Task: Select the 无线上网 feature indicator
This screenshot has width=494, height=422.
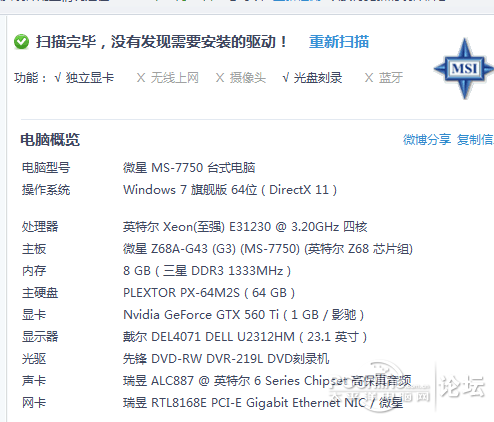Action: pos(168,78)
